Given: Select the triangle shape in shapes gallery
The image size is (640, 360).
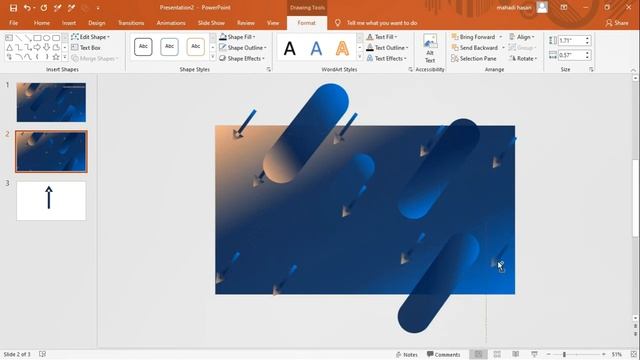Looking at the screenshot, I should click(x=9, y=47).
